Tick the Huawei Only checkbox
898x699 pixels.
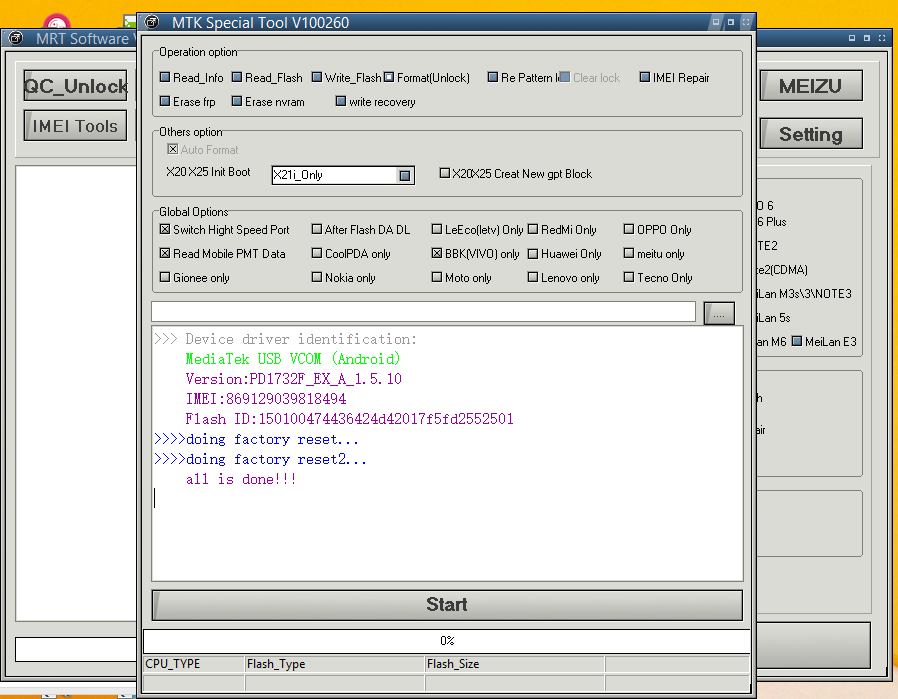pos(533,254)
